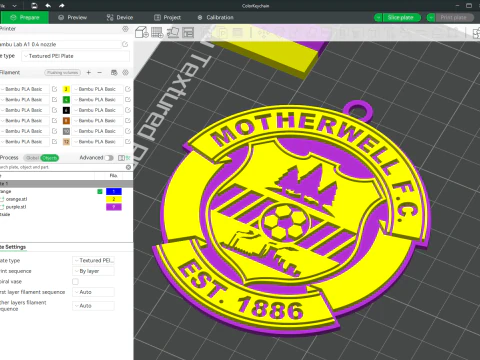
Task: Click the save project icon
Action: [34, 5]
